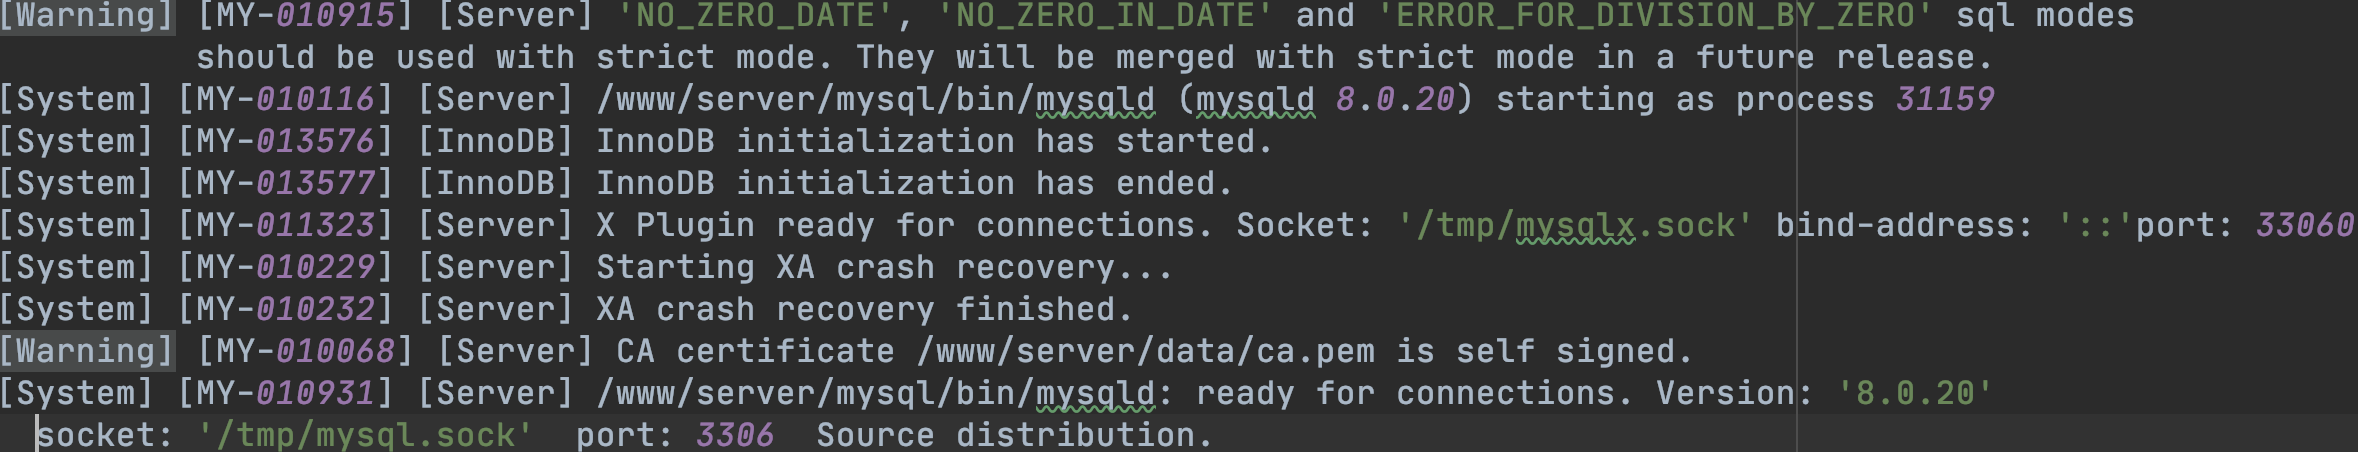The width and height of the screenshot is (2358, 452).
Task: Click the text 'InnoDB initialization has ended.'
Action: point(915,183)
